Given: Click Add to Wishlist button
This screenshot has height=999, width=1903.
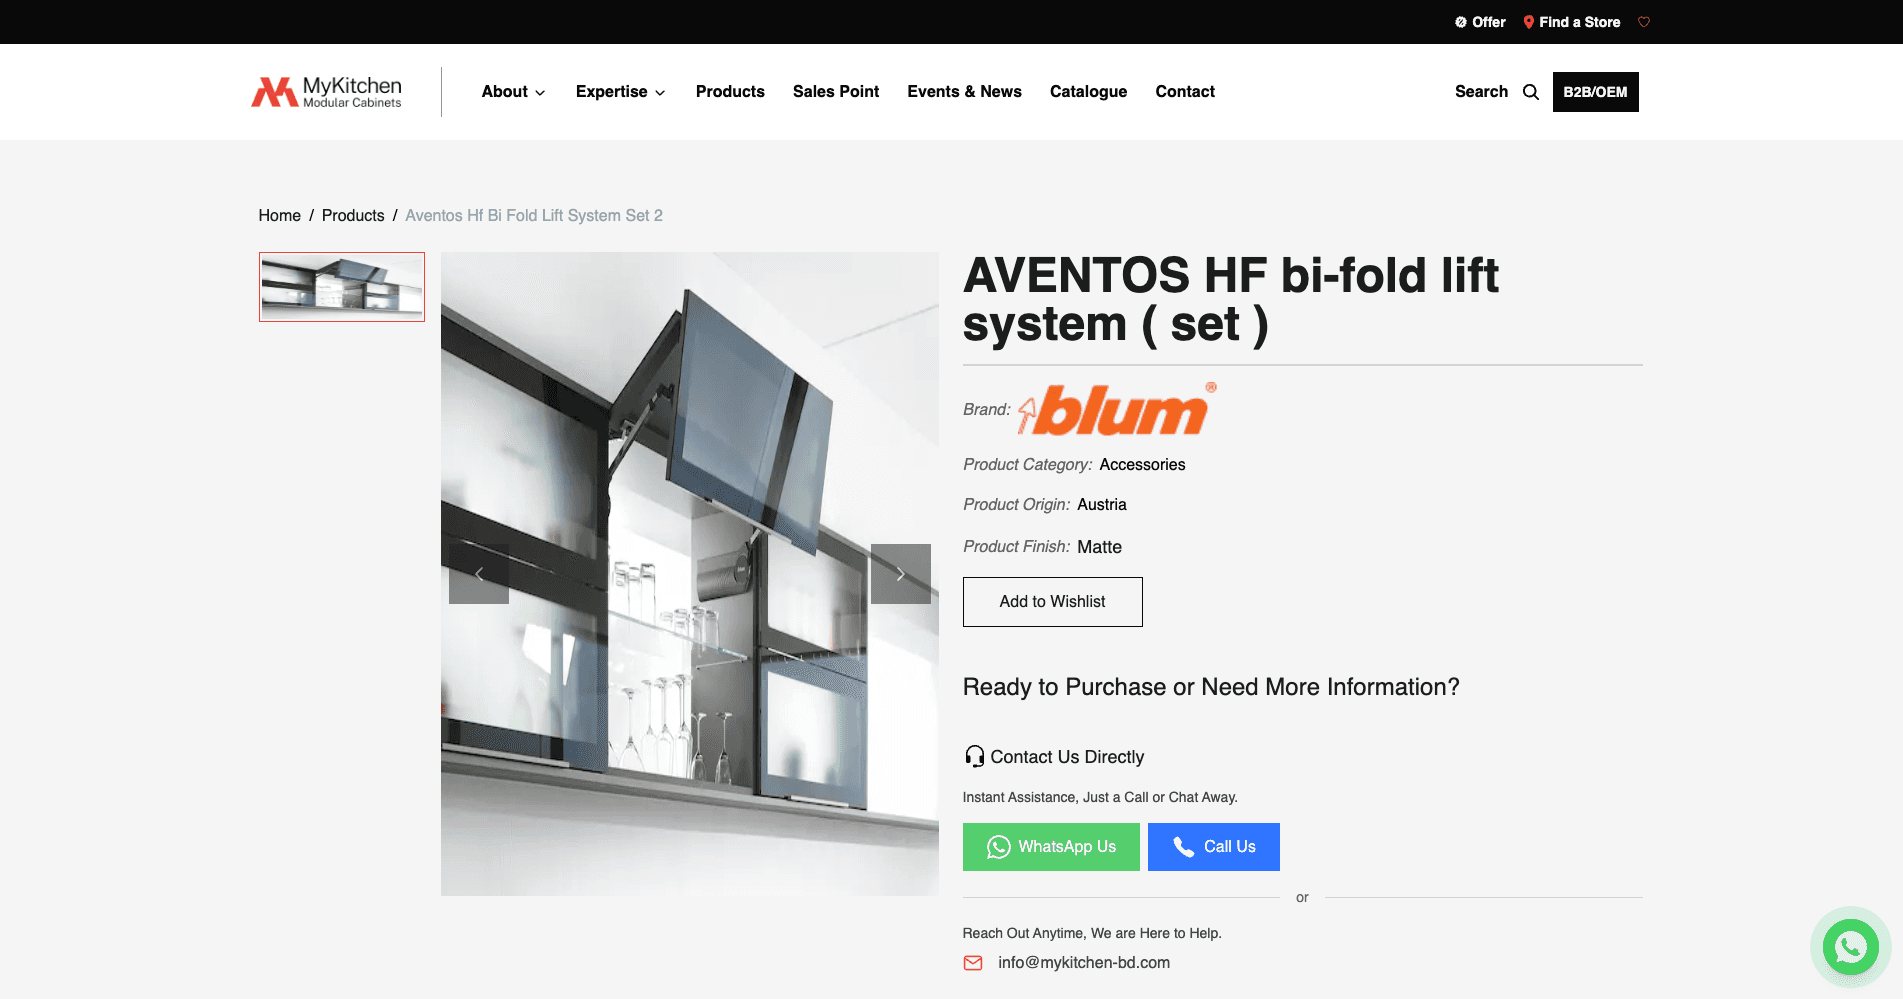Looking at the screenshot, I should pos(1052,602).
